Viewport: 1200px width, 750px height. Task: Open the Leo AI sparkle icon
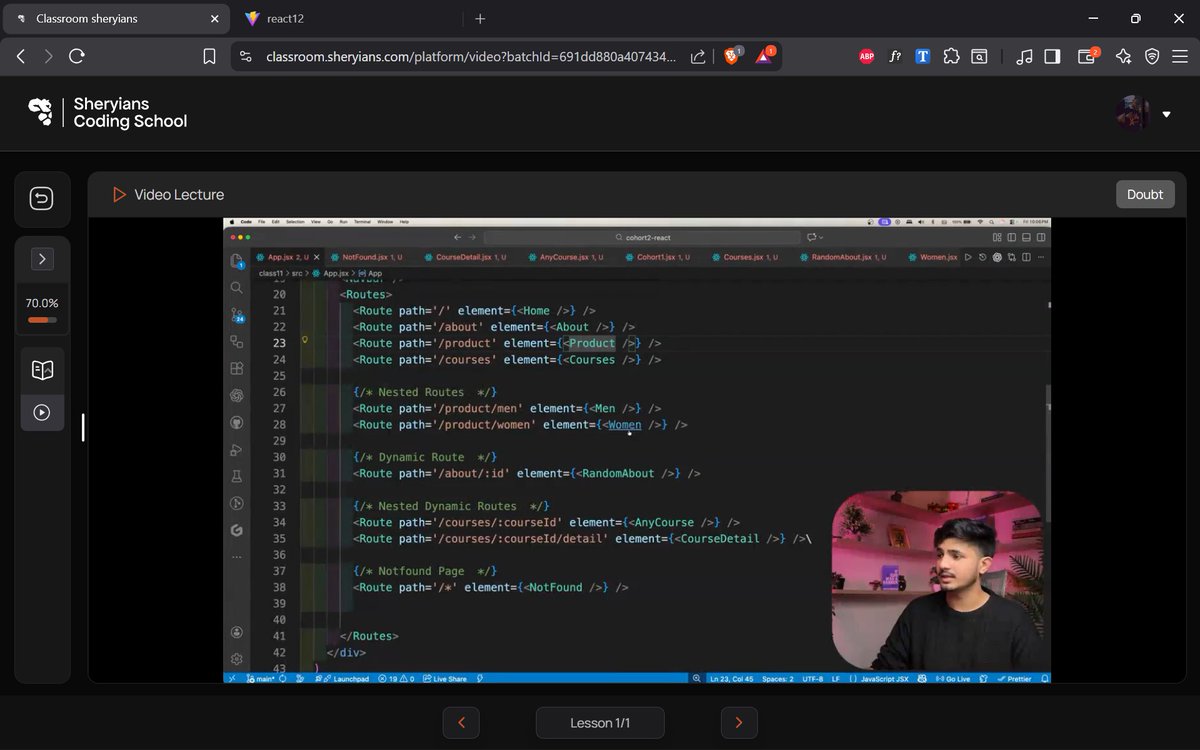click(1124, 57)
